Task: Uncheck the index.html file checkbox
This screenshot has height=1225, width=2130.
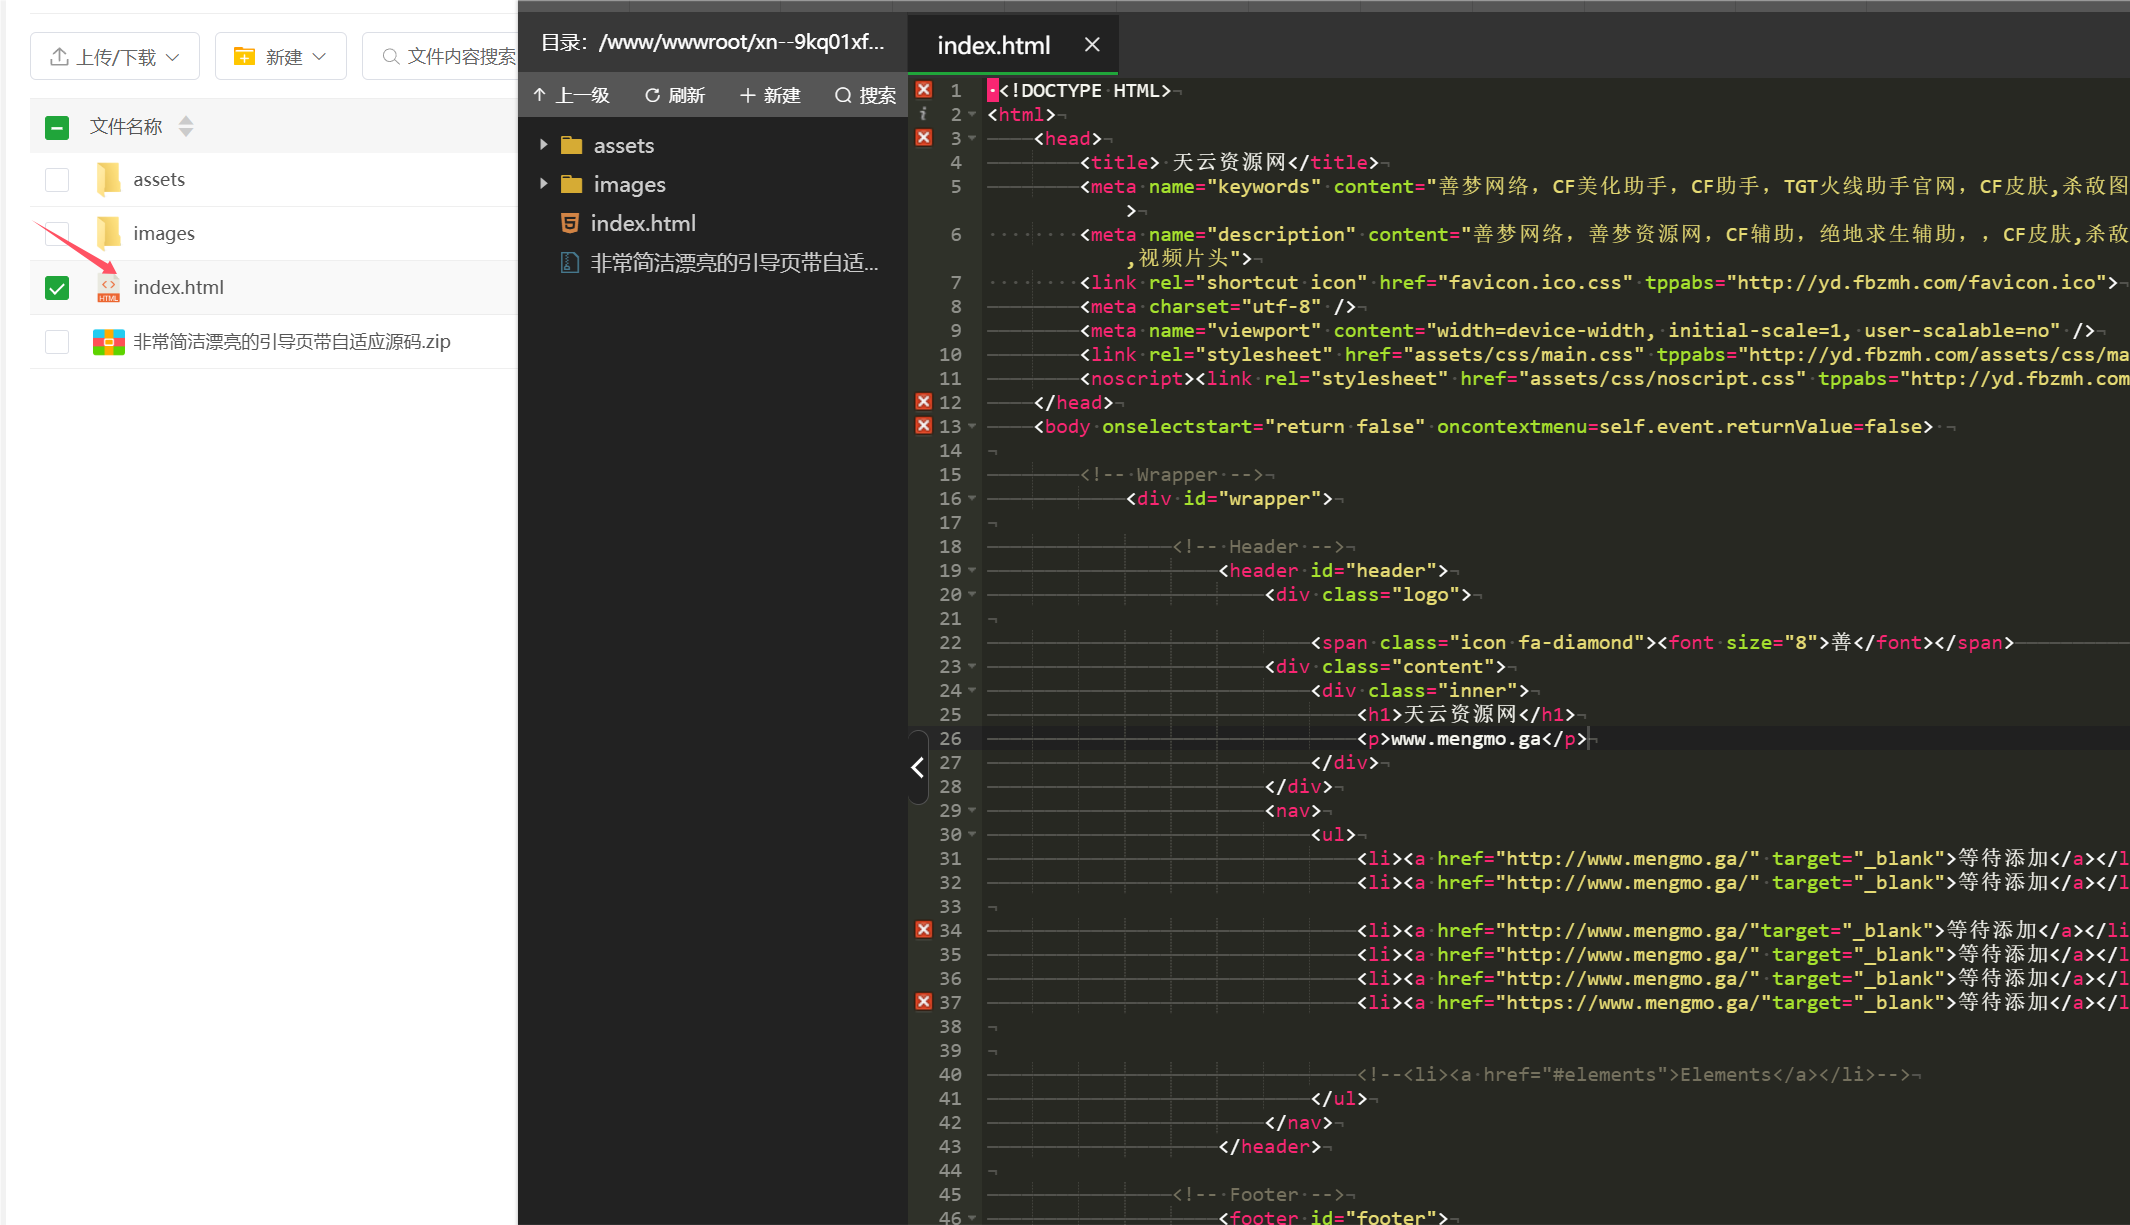Action: coord(57,288)
